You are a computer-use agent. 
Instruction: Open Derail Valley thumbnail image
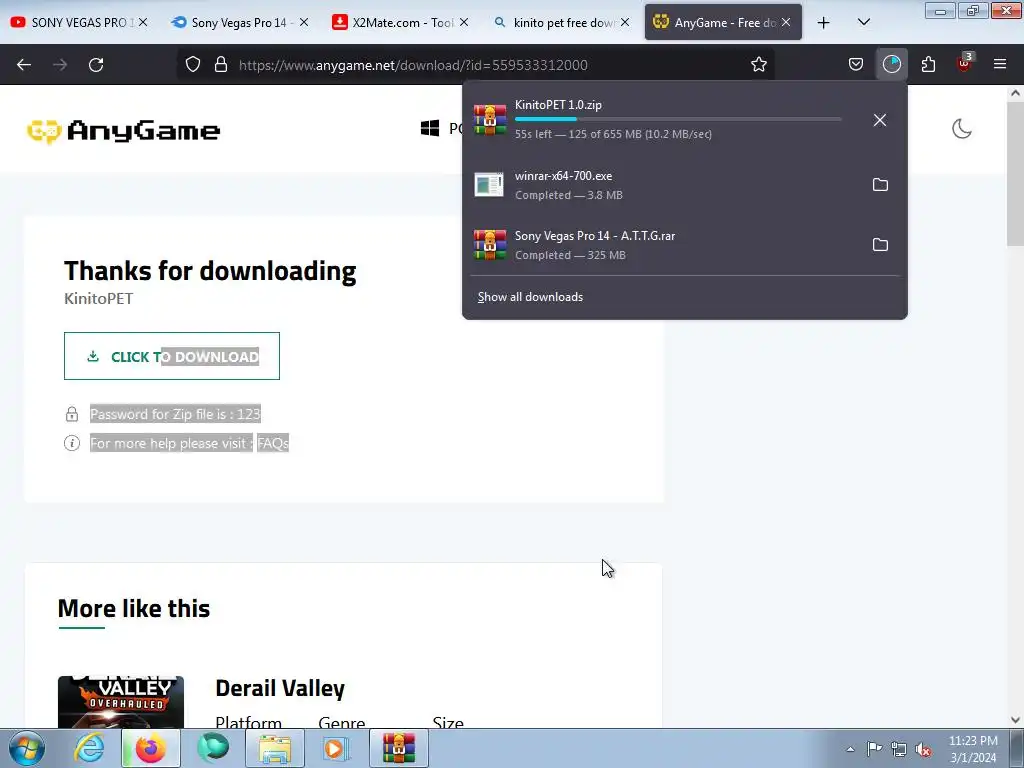pyautogui.click(x=121, y=702)
